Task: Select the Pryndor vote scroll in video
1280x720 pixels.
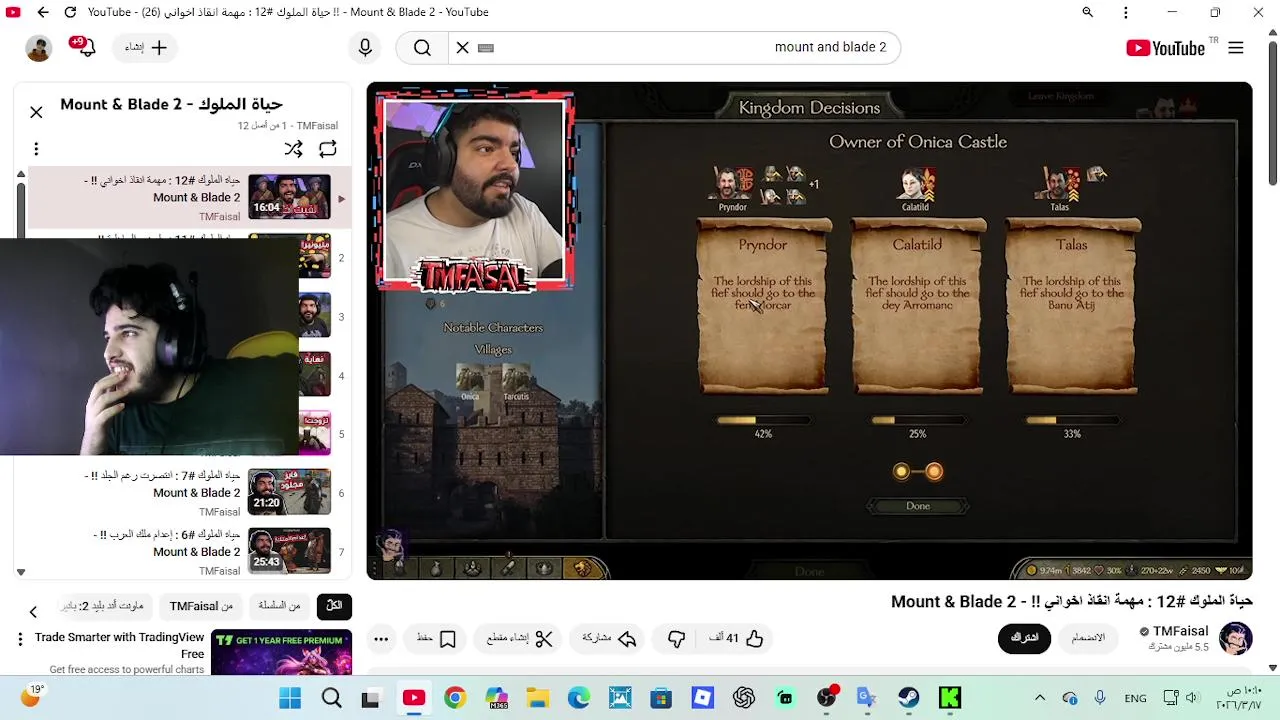Action: click(x=763, y=305)
